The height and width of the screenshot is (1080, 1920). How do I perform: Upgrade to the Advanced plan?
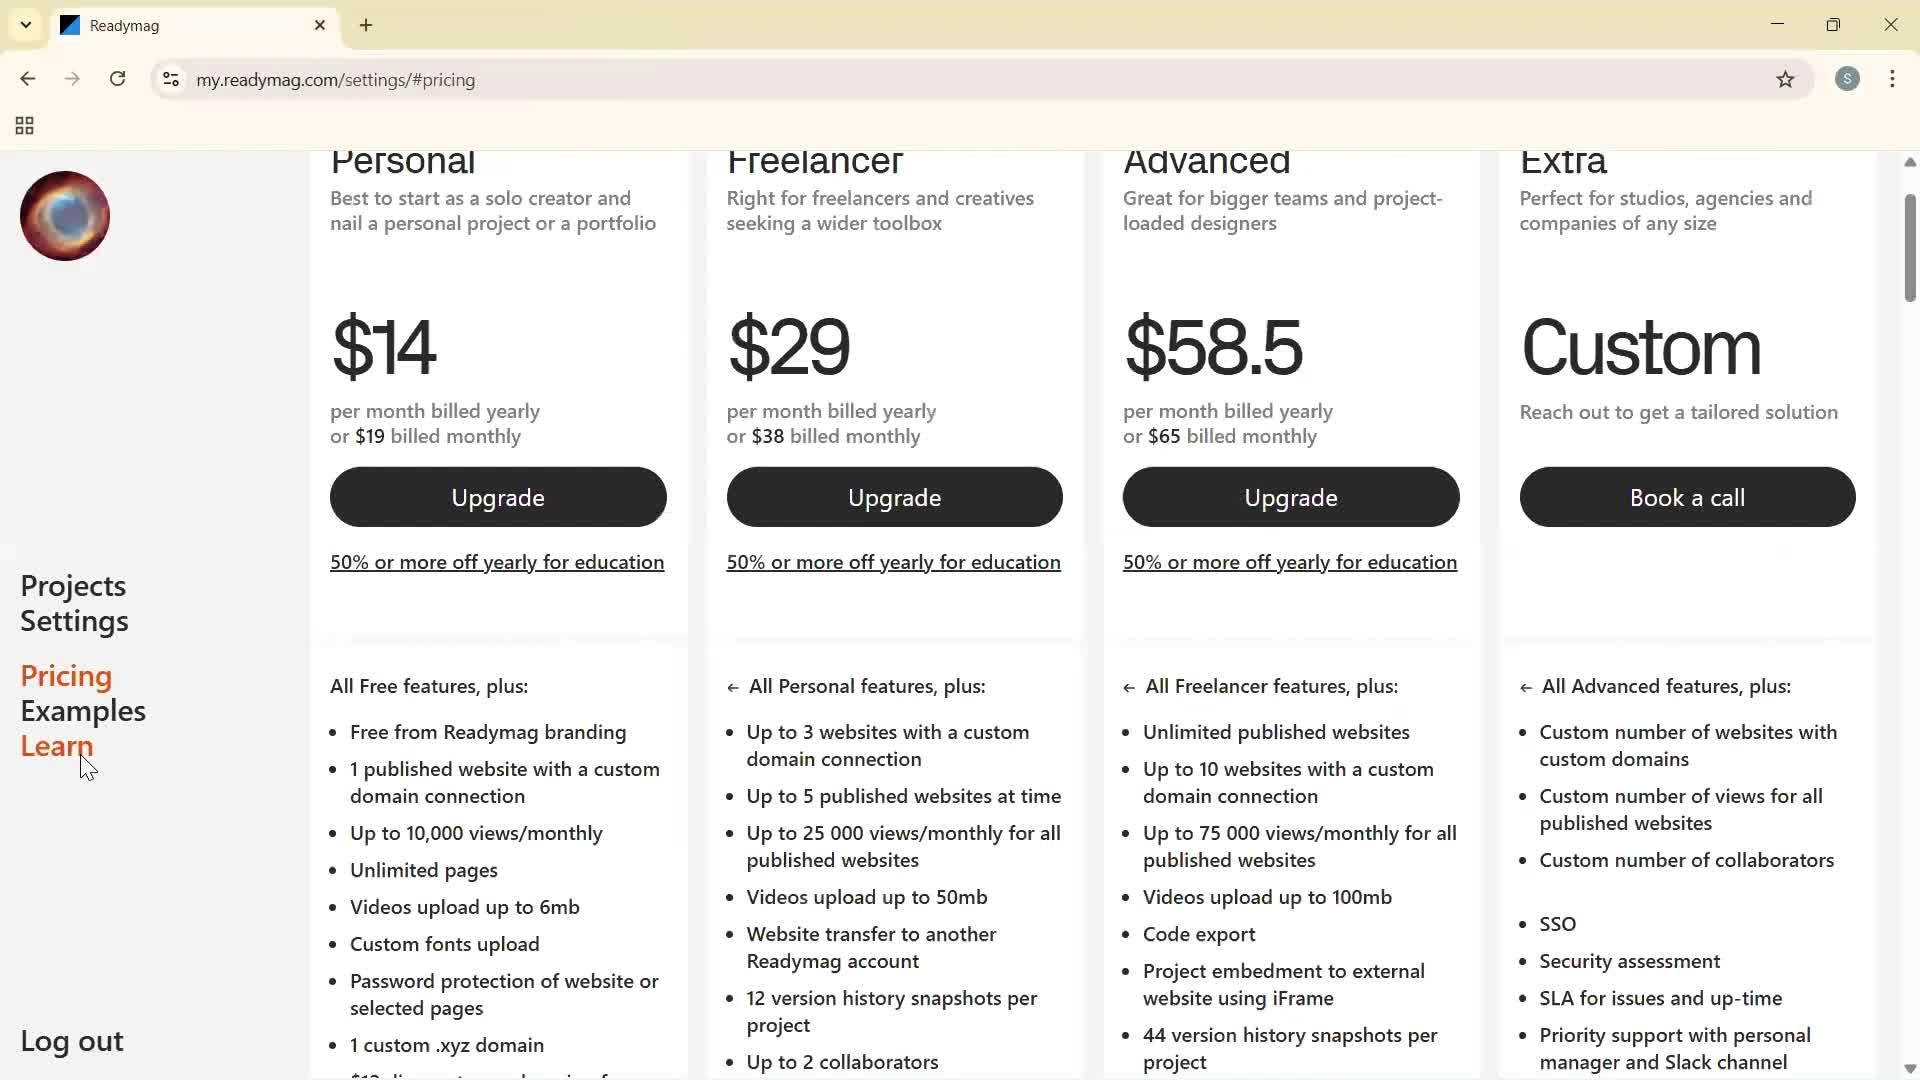1290,497
